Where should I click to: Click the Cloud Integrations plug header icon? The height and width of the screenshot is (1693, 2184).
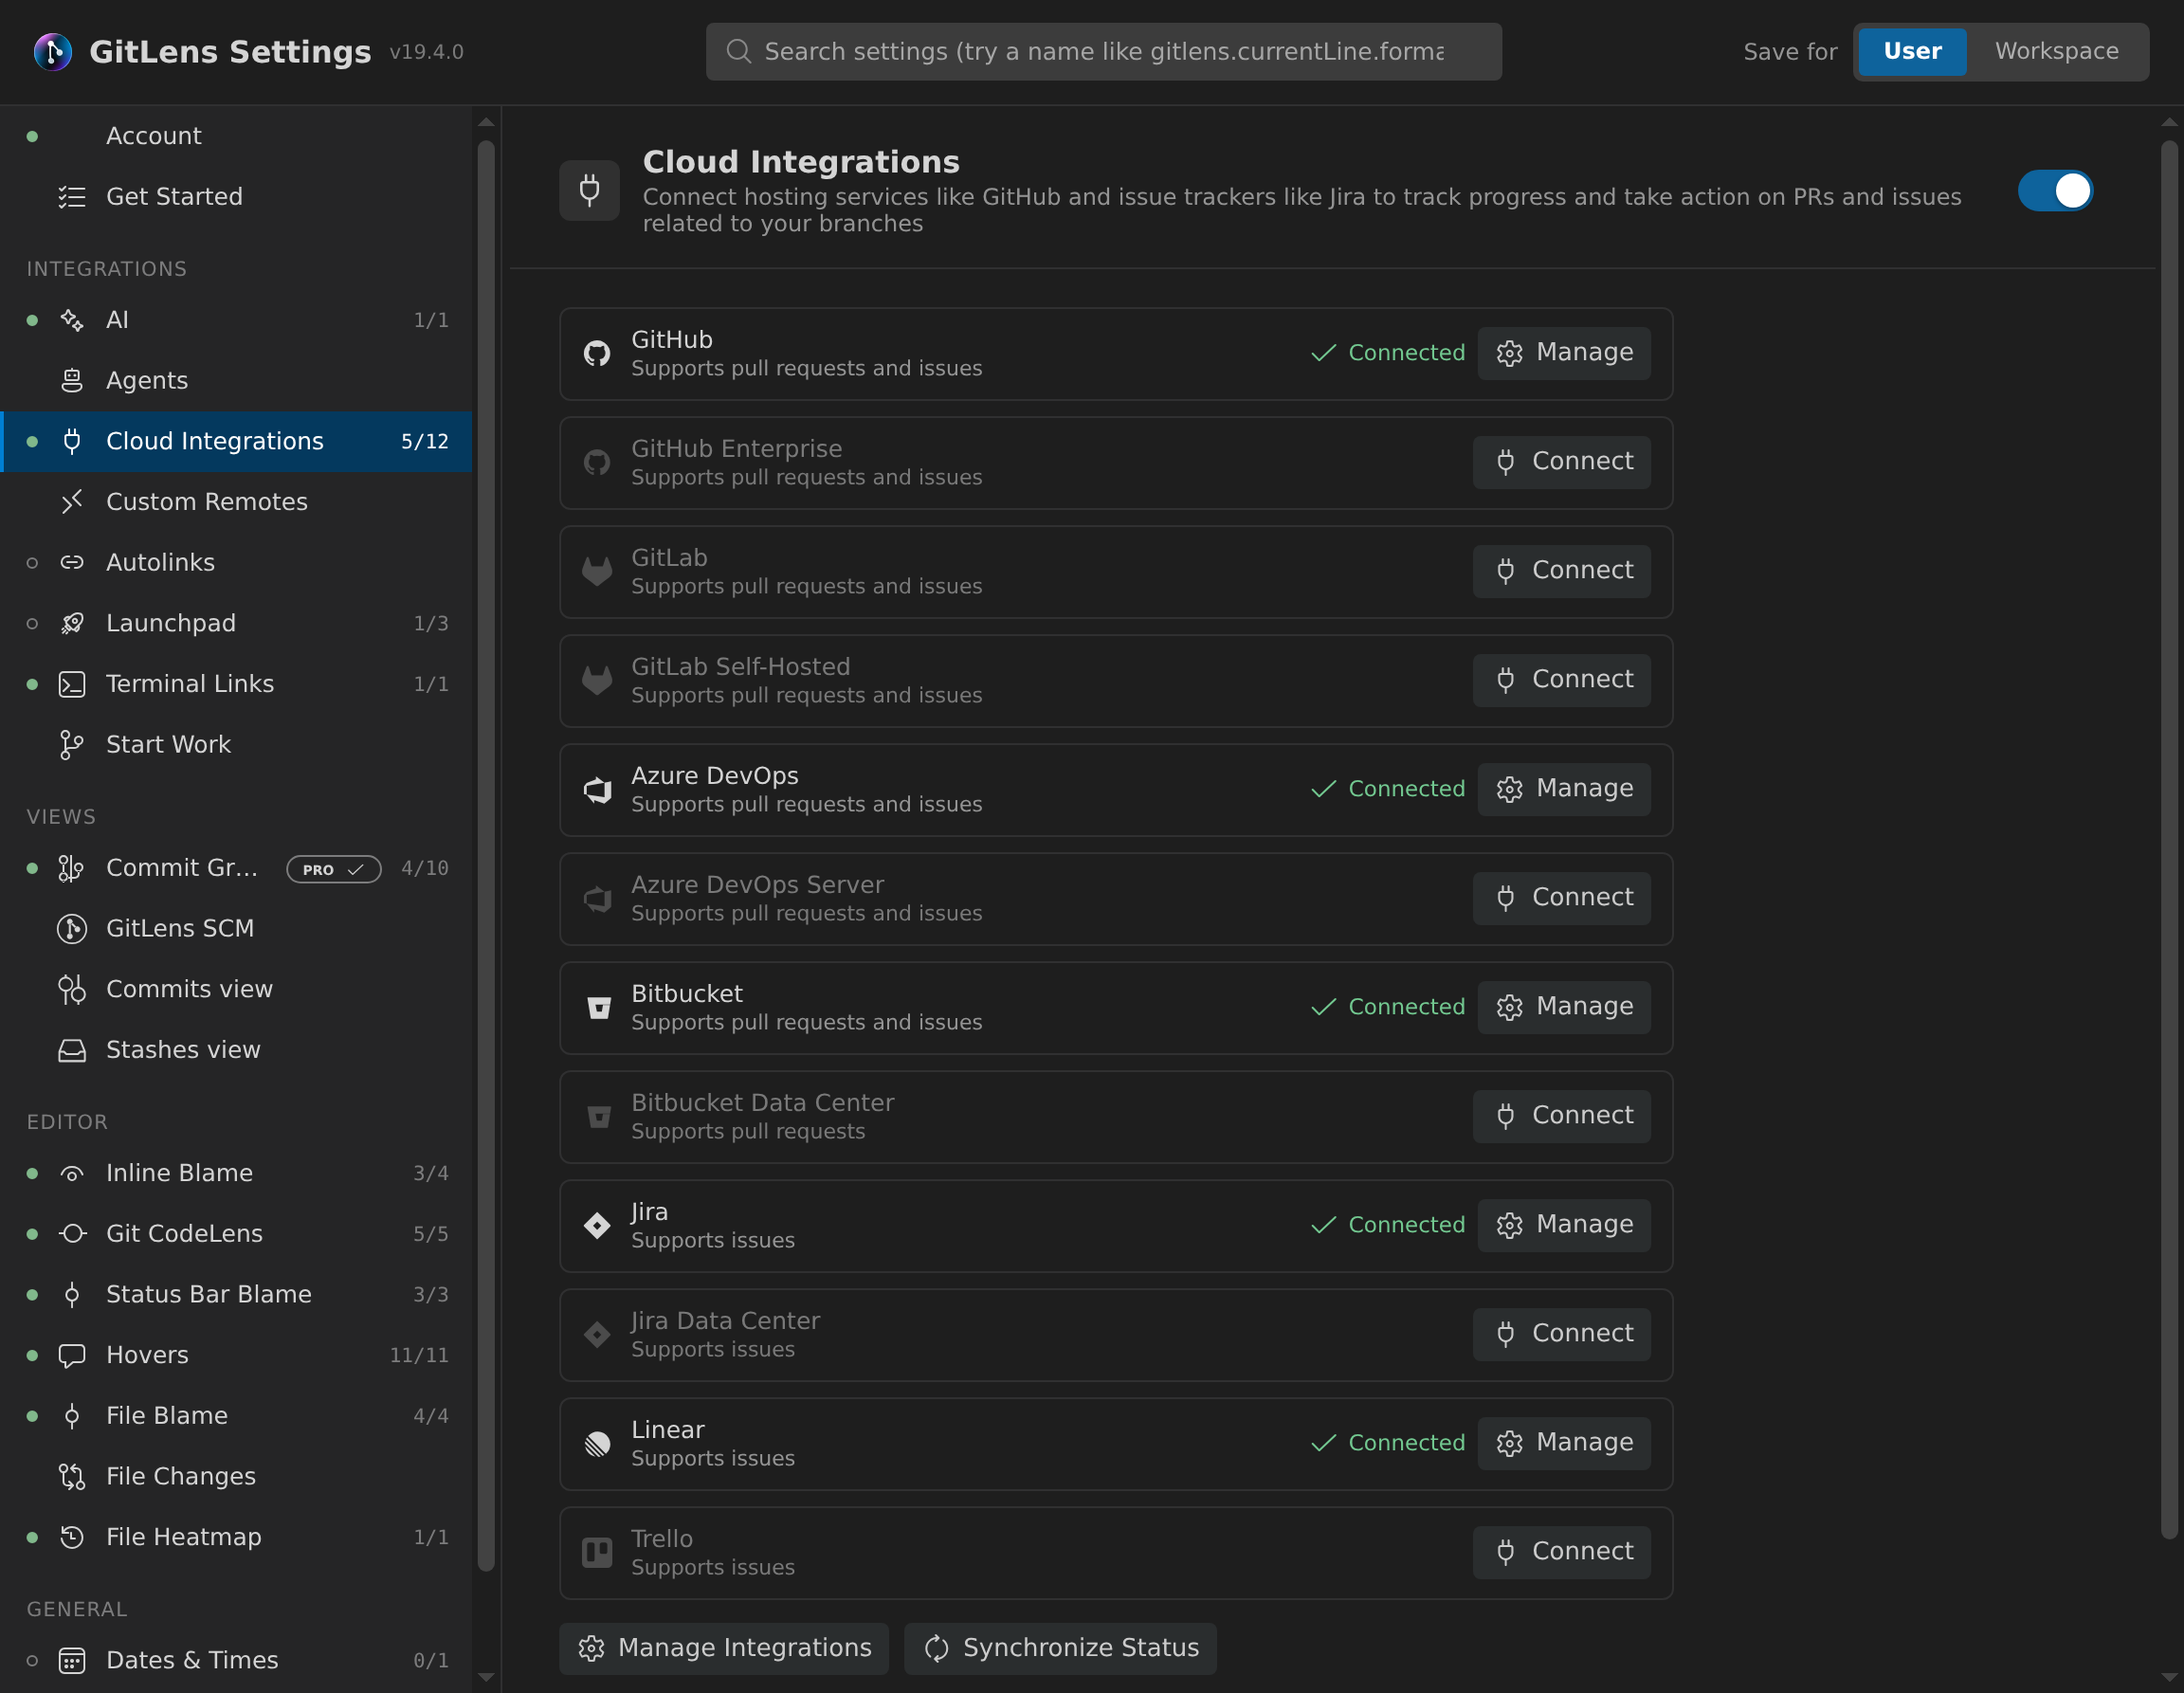pos(589,190)
